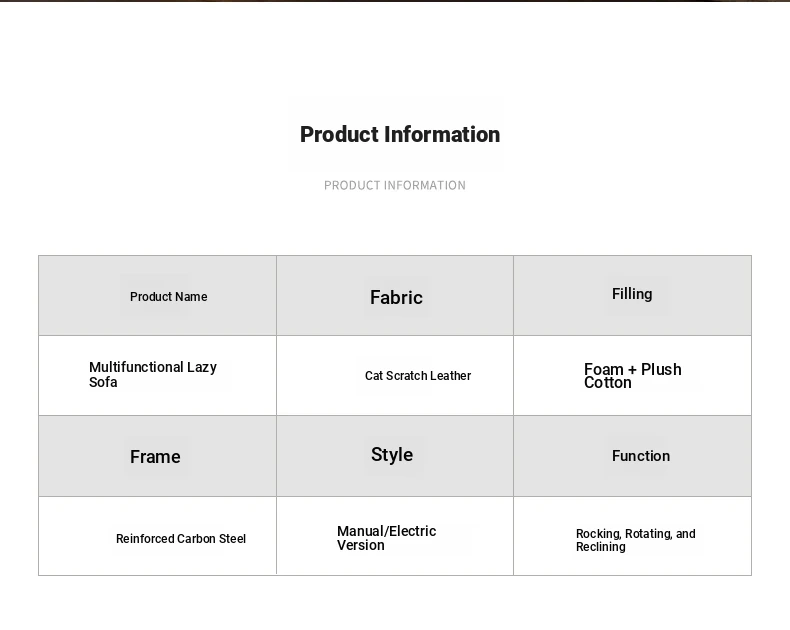Click the Manual/Electric Version text

387,538
